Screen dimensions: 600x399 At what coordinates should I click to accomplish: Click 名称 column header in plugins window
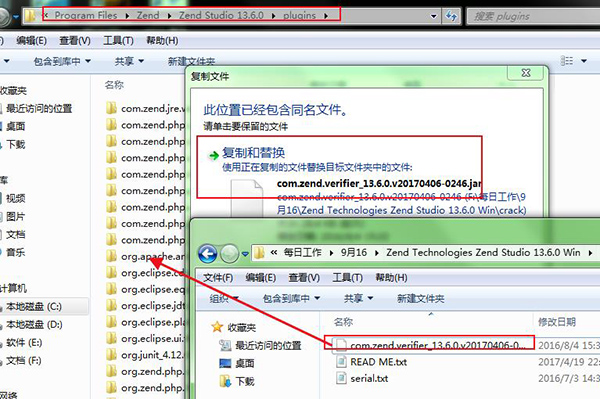tap(114, 85)
